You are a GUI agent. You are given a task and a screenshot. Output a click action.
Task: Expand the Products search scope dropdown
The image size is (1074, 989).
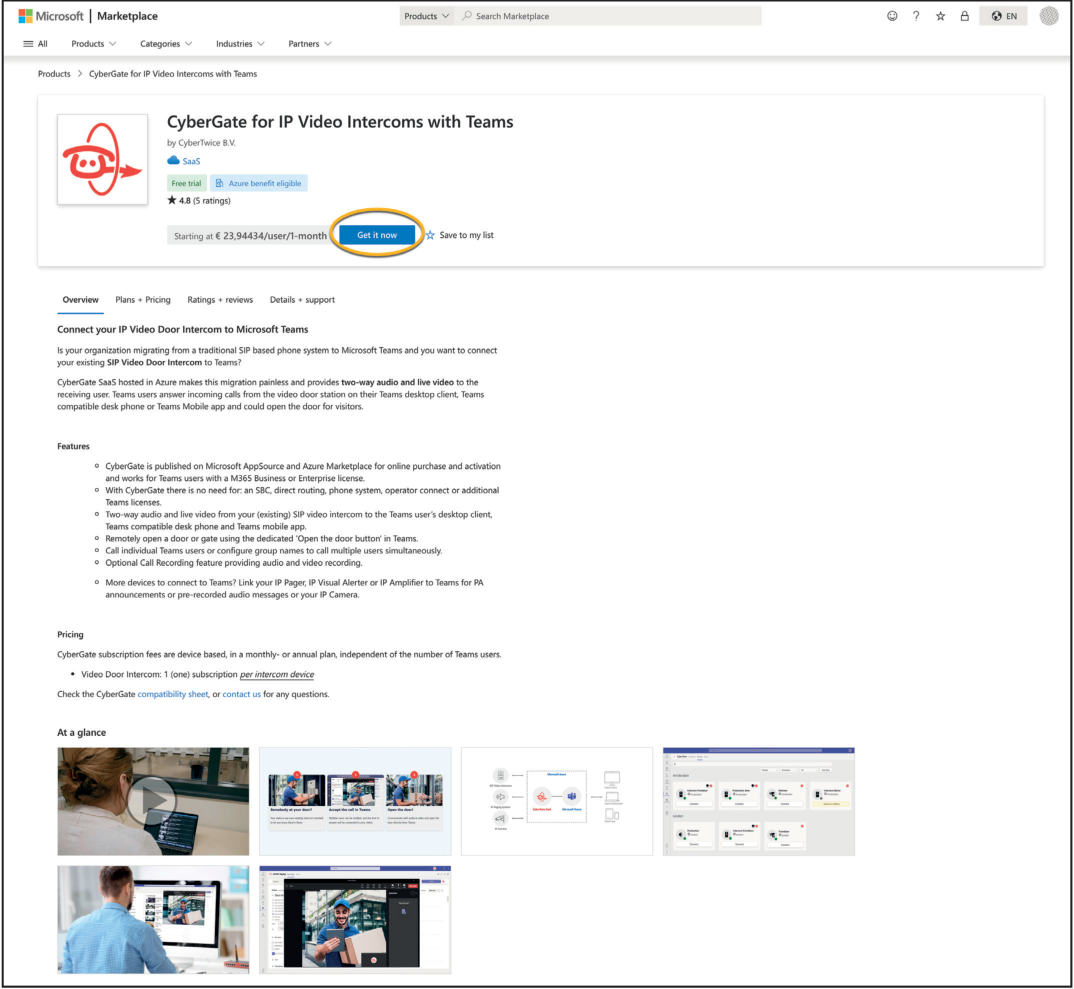coord(427,16)
